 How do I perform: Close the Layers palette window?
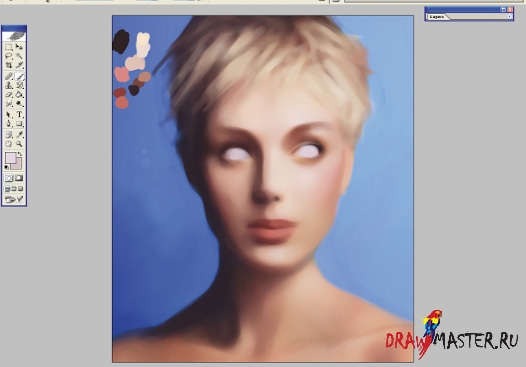click(510, 10)
